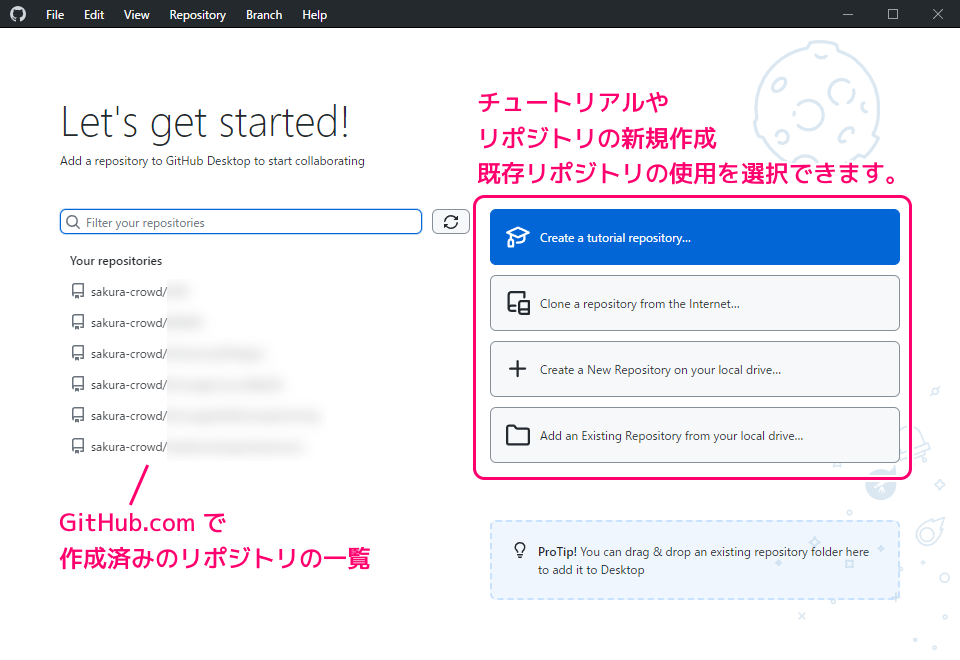Click the GitHub logo in the title bar
960x660 pixels.
[x=18, y=14]
